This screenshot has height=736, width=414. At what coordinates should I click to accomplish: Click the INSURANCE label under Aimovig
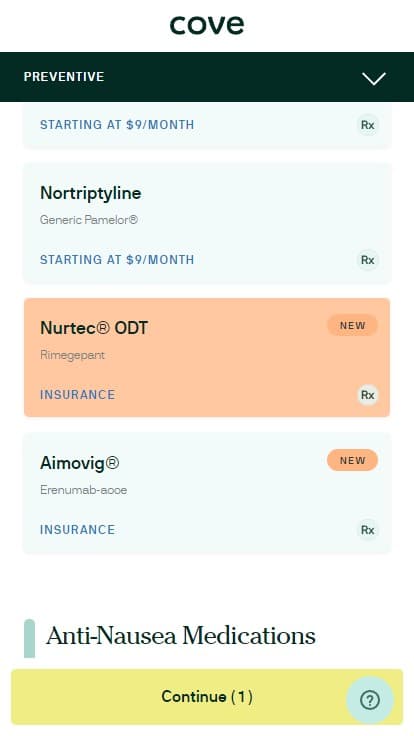(77, 529)
